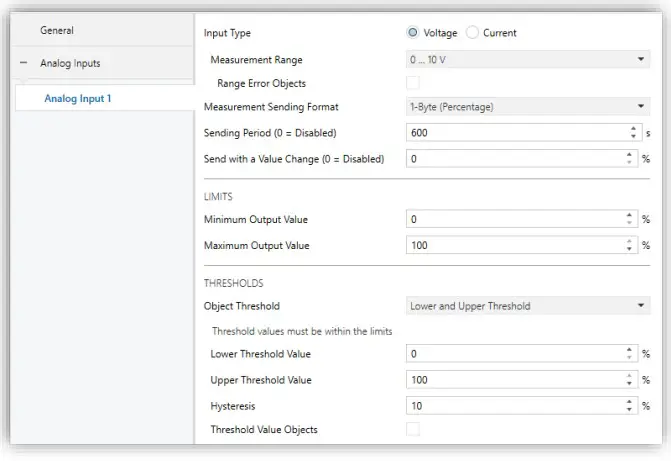Expand the Object Threshold dropdown
Screen dimensions: 671x461
click(528, 306)
